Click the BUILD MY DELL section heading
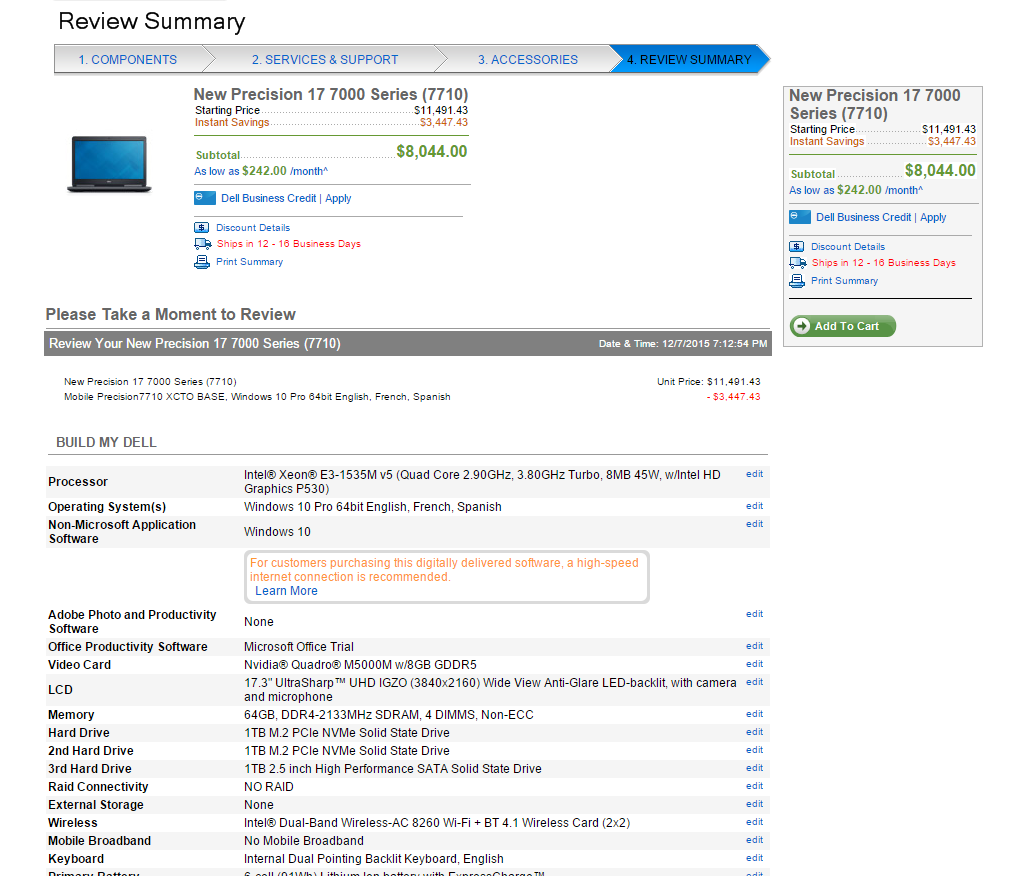 (x=106, y=442)
